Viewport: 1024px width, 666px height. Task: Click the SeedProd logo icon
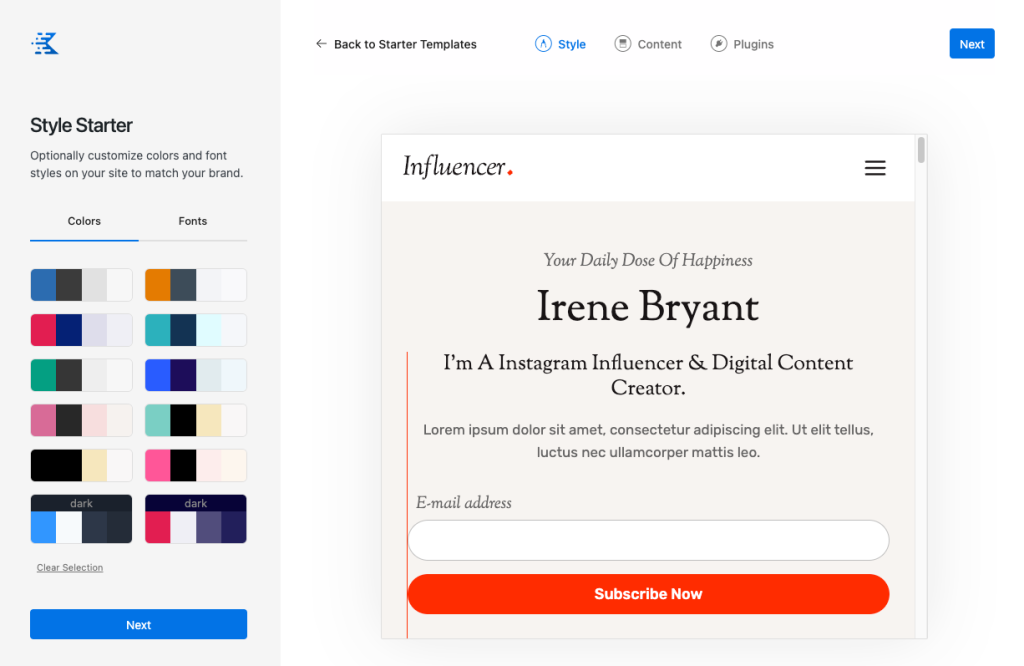point(44,43)
